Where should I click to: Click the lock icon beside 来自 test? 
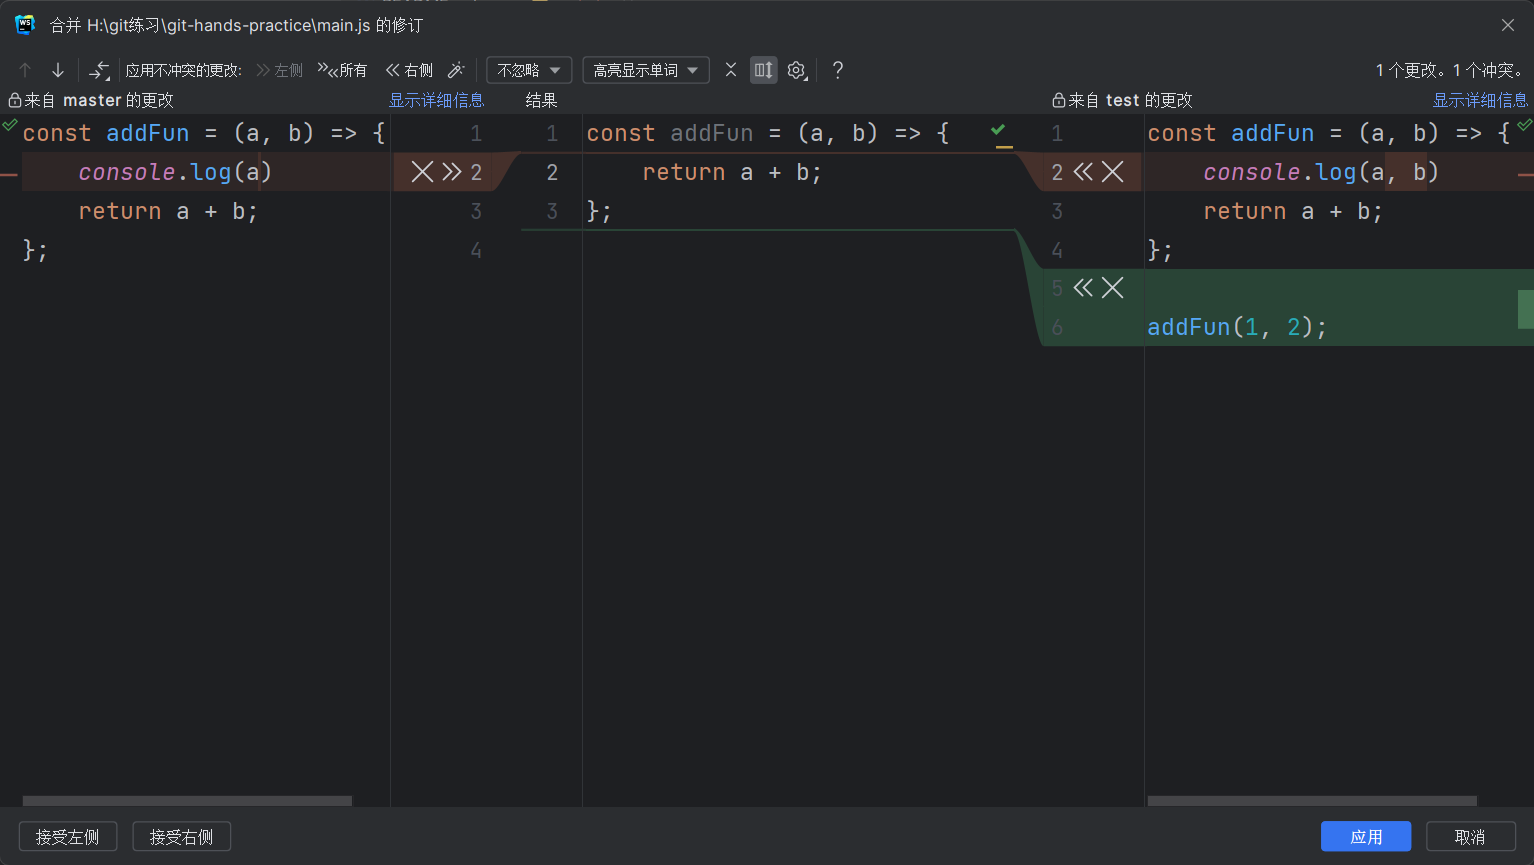click(x=1059, y=100)
